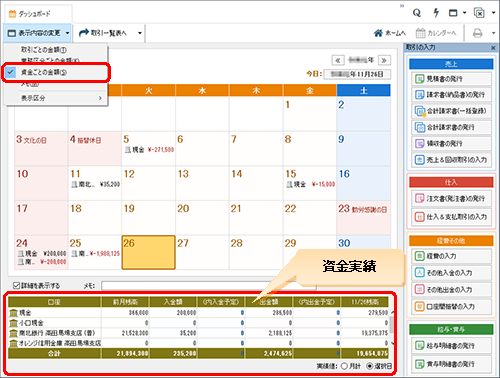
Task: Click the 小口現金 row in the funds table
Action: pyautogui.click(x=198, y=323)
